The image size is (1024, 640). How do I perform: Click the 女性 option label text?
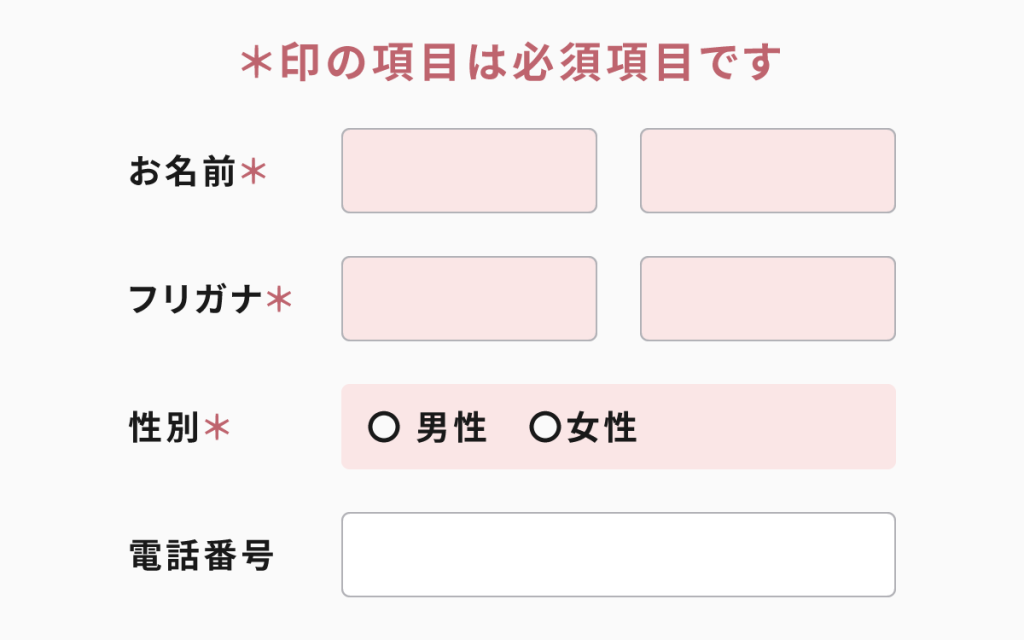[602, 428]
